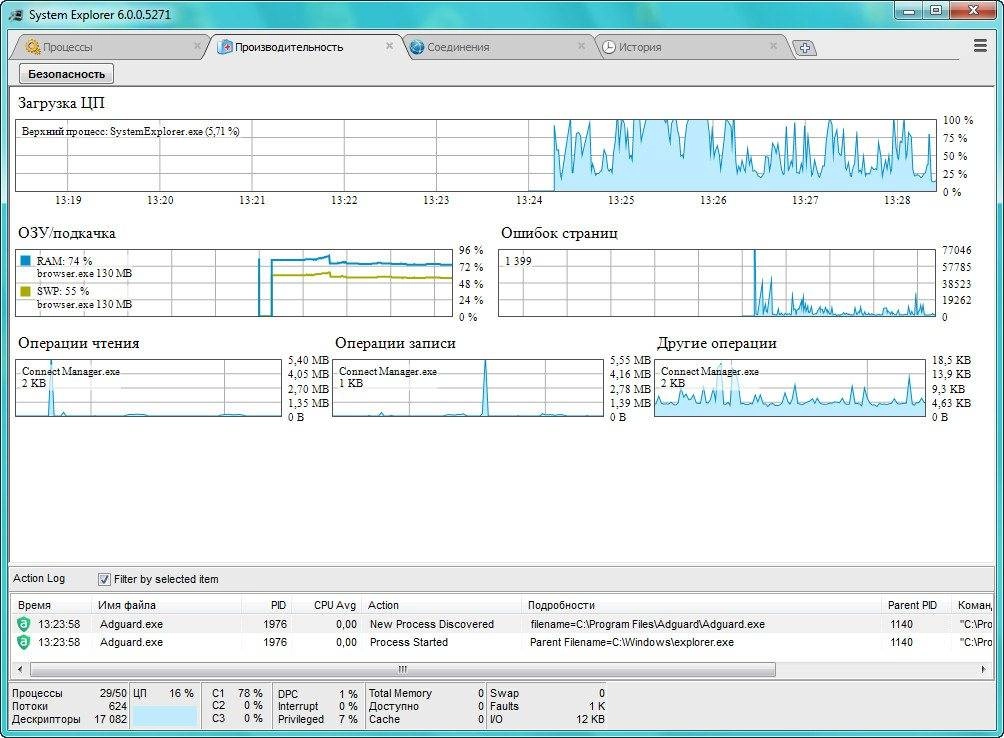The height and width of the screenshot is (738, 1004).
Task: Click the blue RAM legend swatch
Action: [26, 261]
